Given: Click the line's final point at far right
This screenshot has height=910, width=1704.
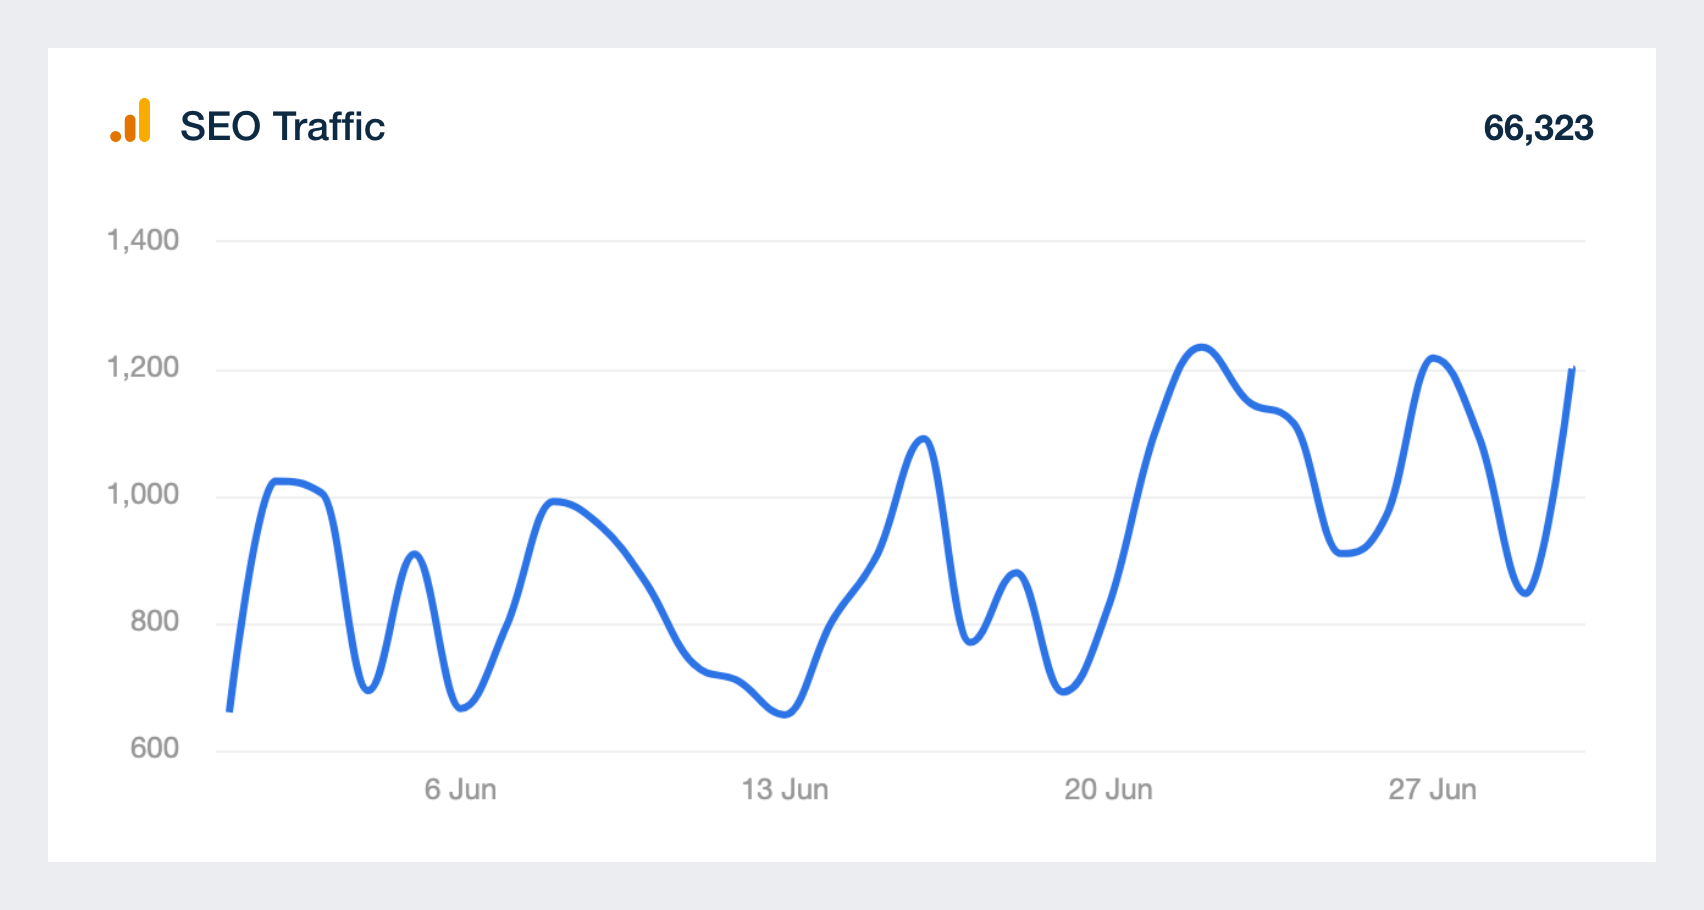Looking at the screenshot, I should coord(1573,369).
